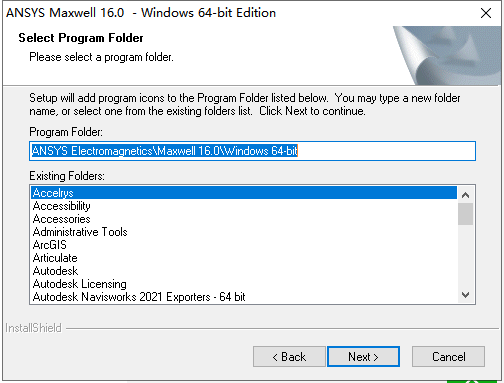Select Administrative Tools folder
This screenshot has height=383, width=504.
tap(244, 232)
